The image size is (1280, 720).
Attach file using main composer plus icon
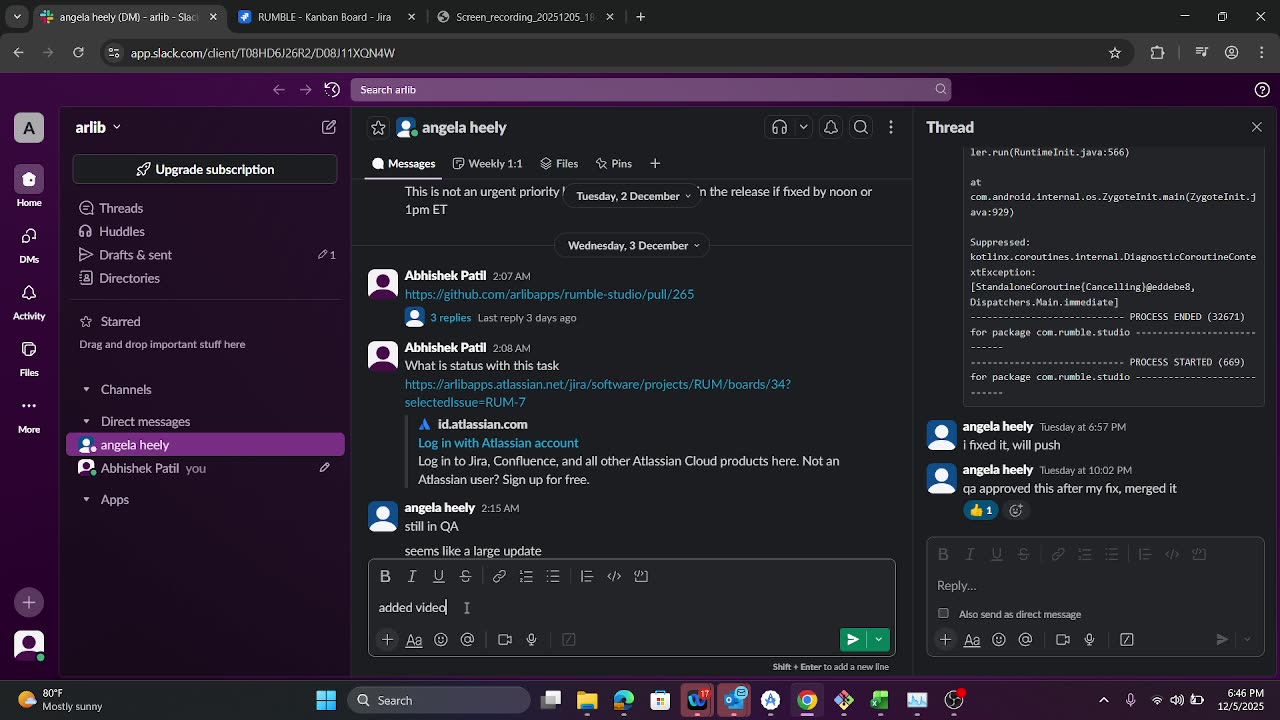(387, 640)
